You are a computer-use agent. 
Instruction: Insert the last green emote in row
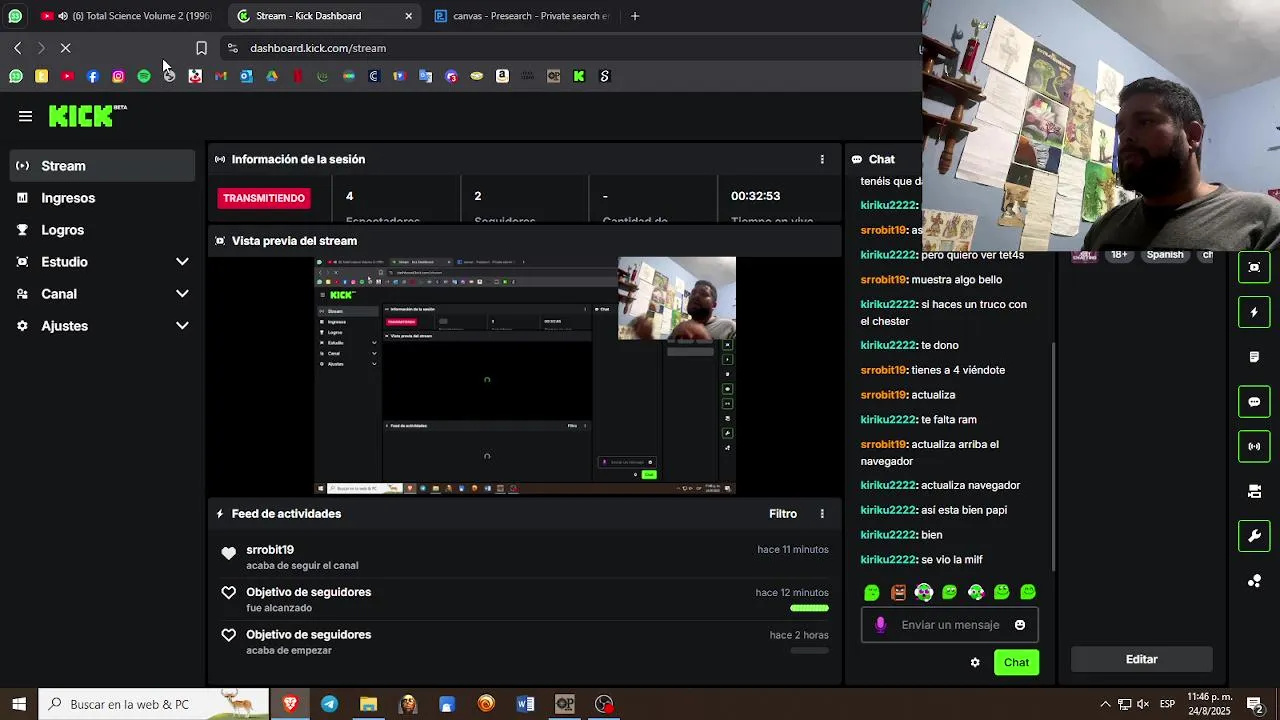coord(1027,592)
